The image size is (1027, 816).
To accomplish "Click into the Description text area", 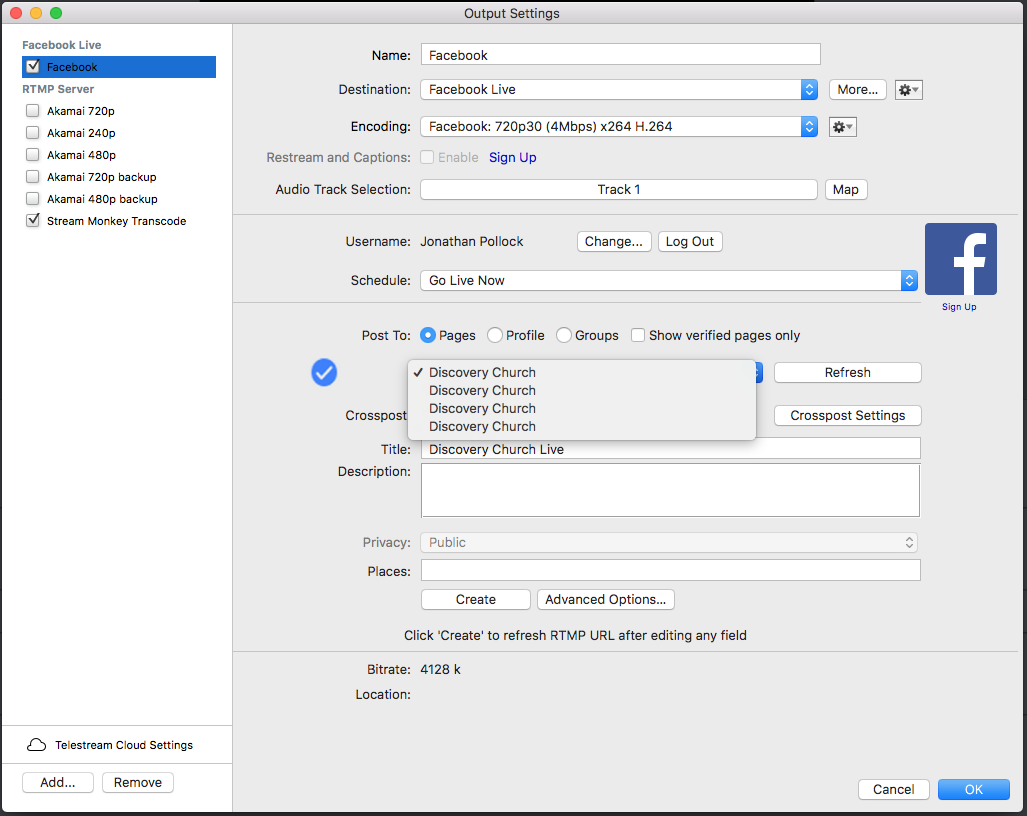I will (670, 490).
